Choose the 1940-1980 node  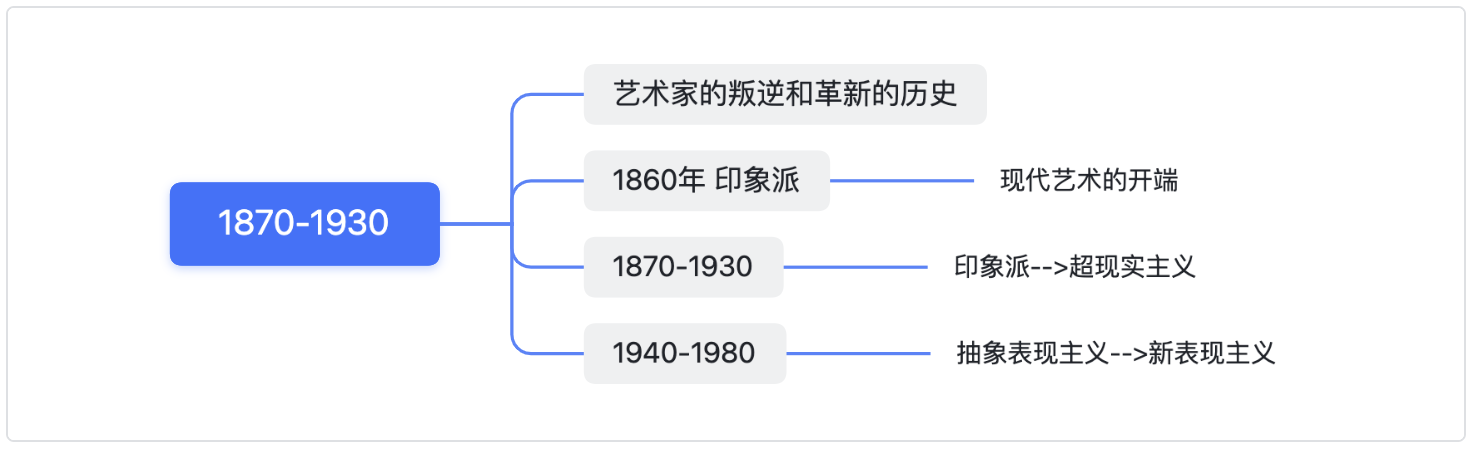pos(685,353)
